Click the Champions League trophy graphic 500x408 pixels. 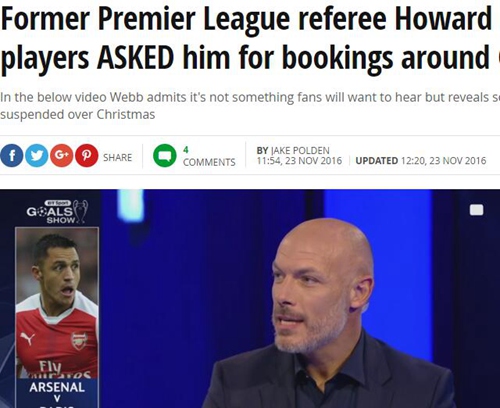pos(81,211)
